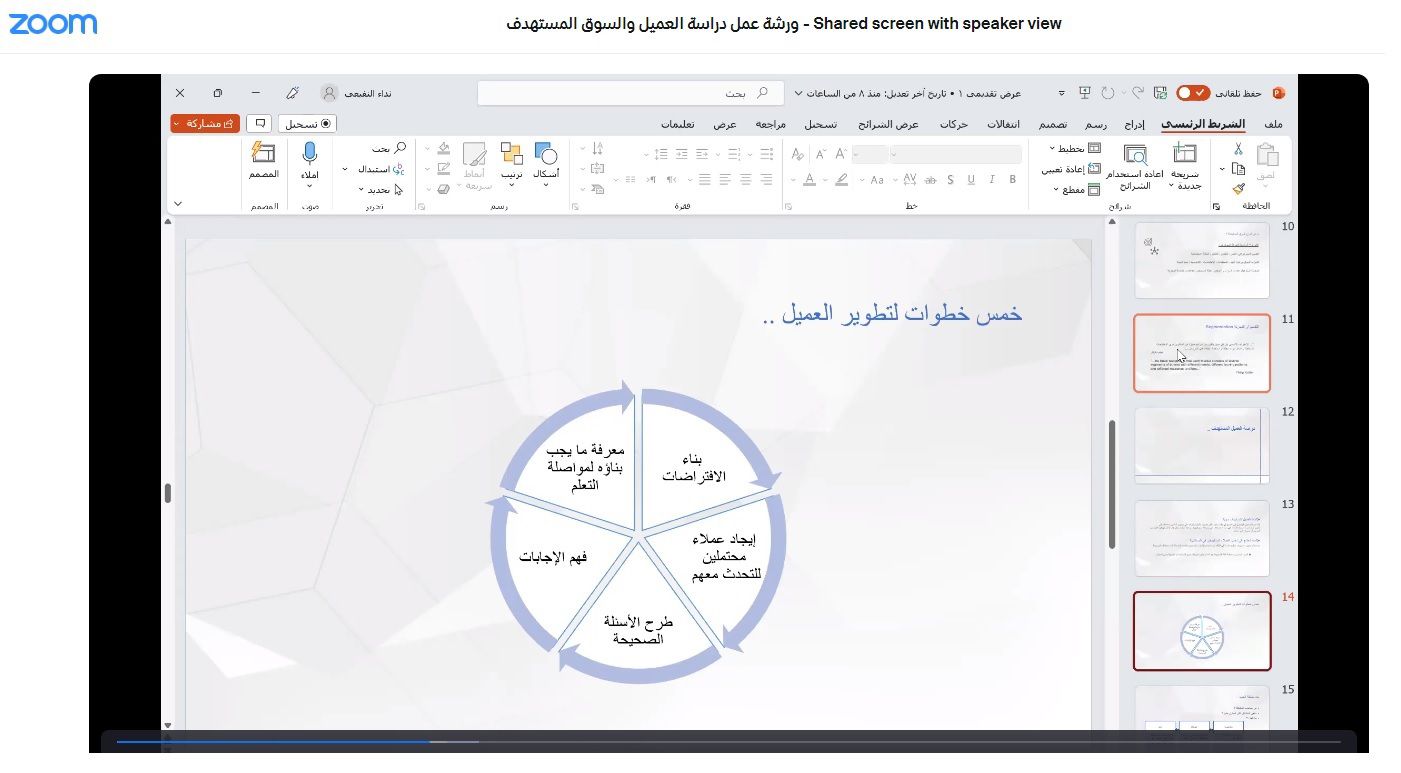The height and width of the screenshot is (773, 1401).
Task: Toggle Underline text formatting
Action: click(970, 180)
